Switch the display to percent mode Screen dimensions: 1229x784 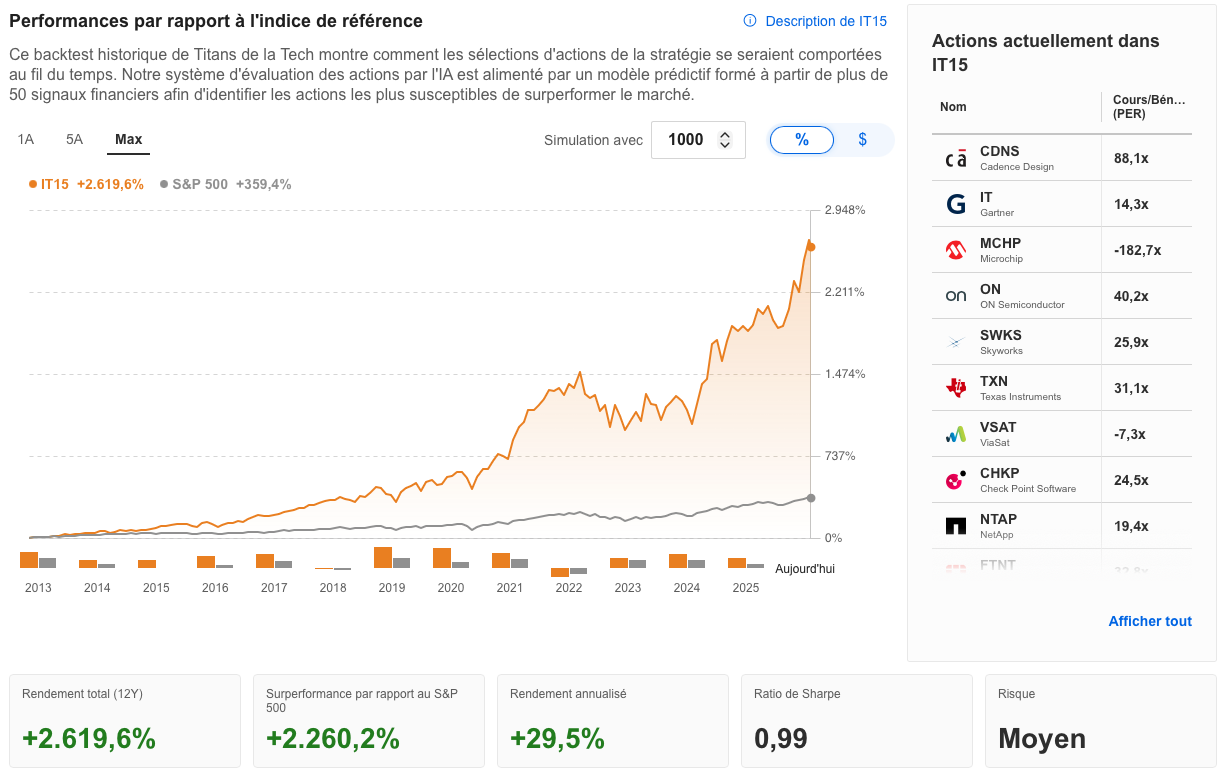pyautogui.click(x=802, y=140)
